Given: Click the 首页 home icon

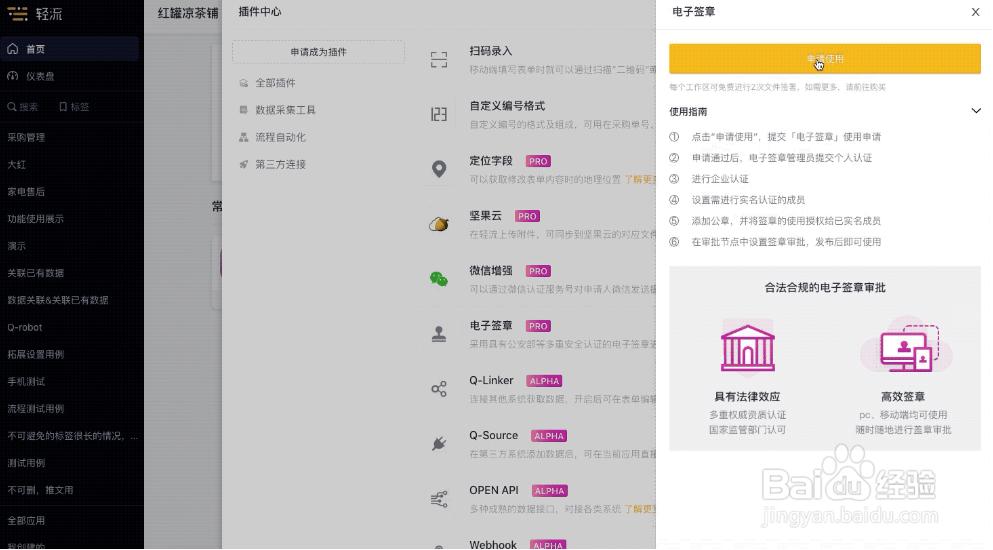Looking at the screenshot, I should tap(12, 49).
